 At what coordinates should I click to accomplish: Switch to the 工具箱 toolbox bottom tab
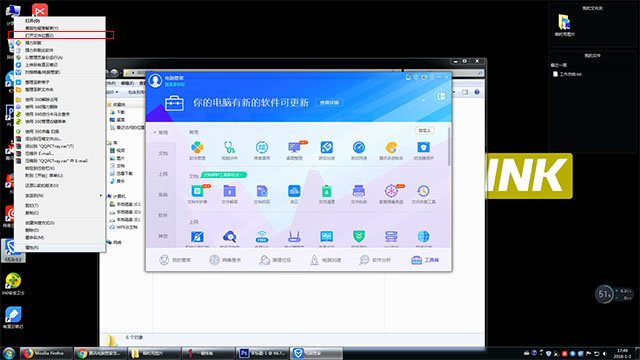tap(425, 260)
